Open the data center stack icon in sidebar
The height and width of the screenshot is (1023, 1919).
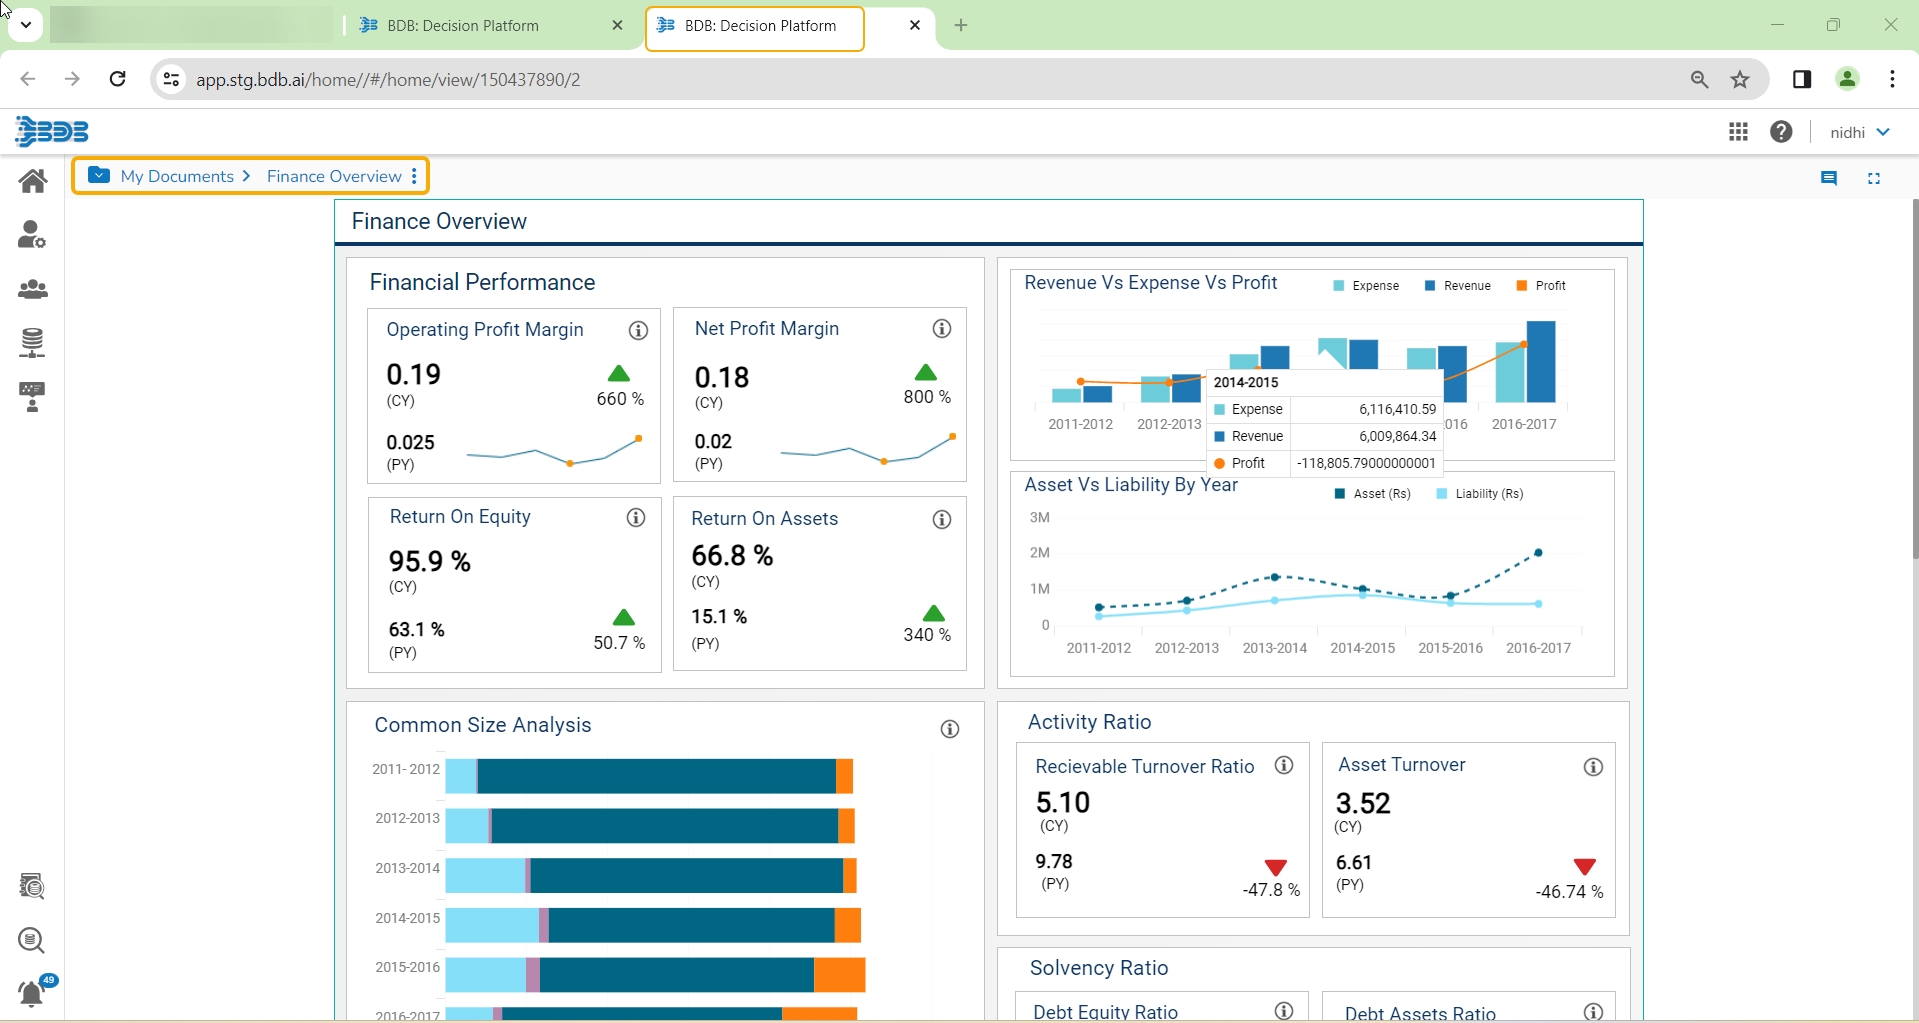pos(33,343)
